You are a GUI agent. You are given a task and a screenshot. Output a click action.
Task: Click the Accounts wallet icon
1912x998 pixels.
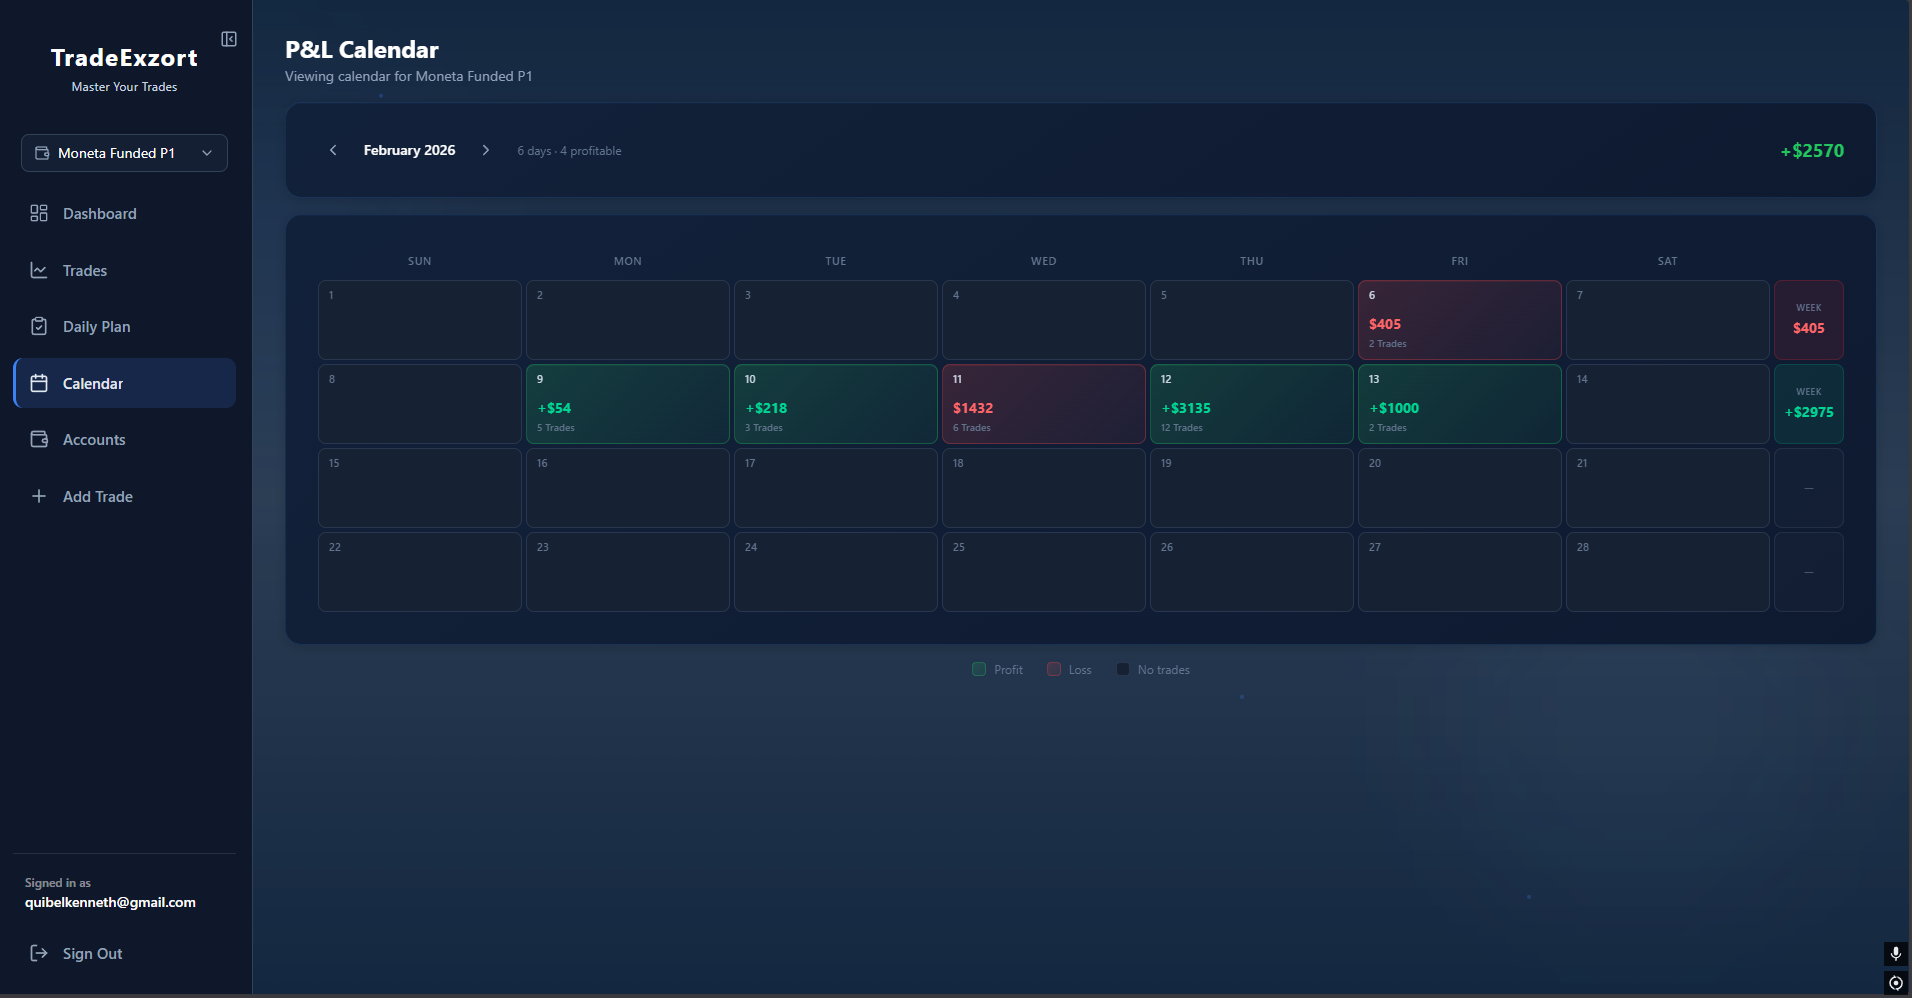pyautogui.click(x=39, y=439)
